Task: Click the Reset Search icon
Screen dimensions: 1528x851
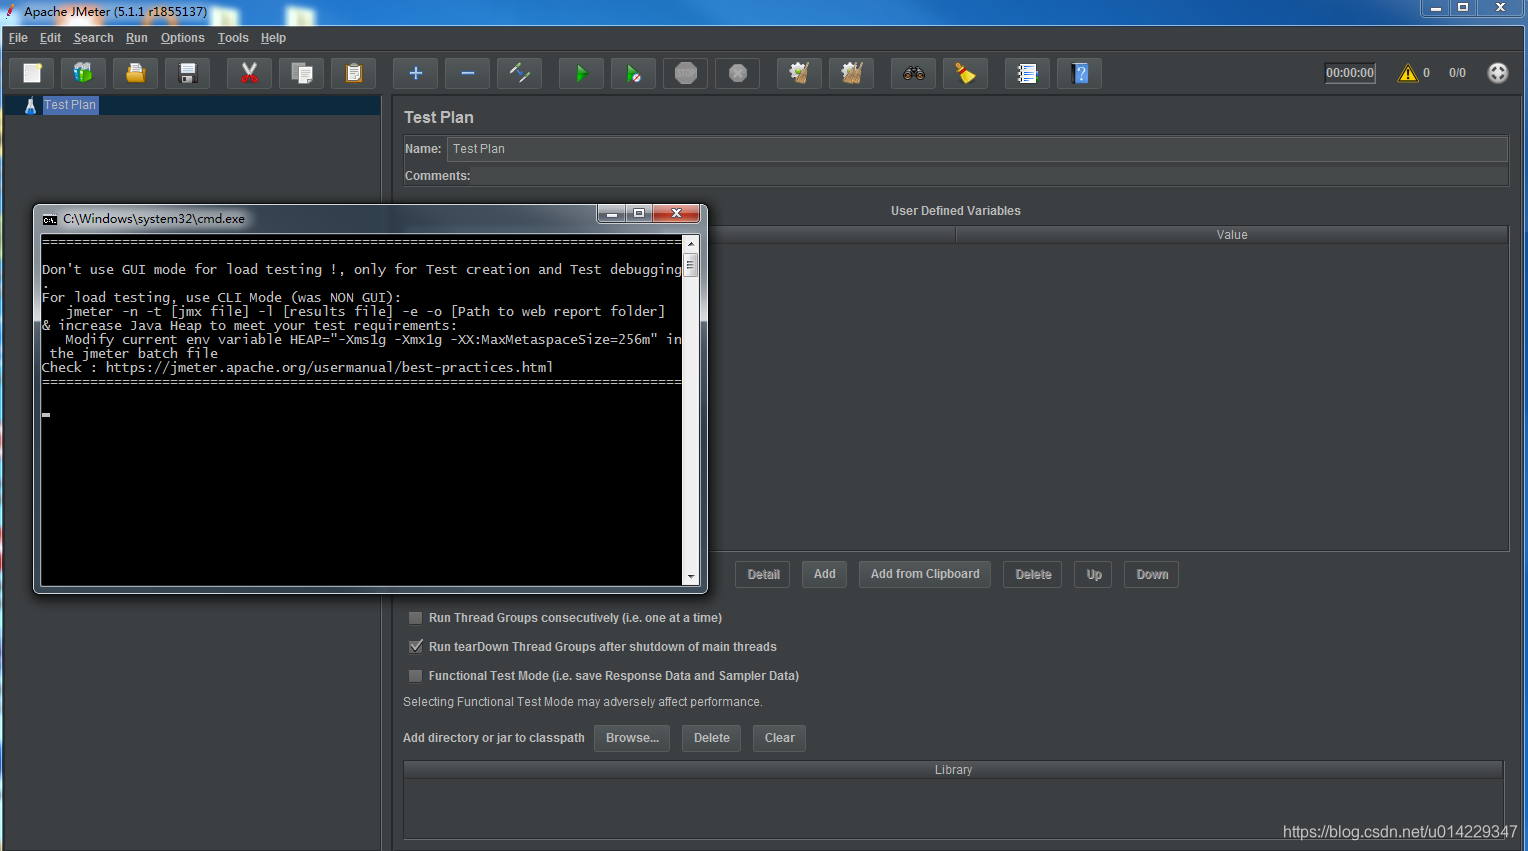Action: (966, 73)
